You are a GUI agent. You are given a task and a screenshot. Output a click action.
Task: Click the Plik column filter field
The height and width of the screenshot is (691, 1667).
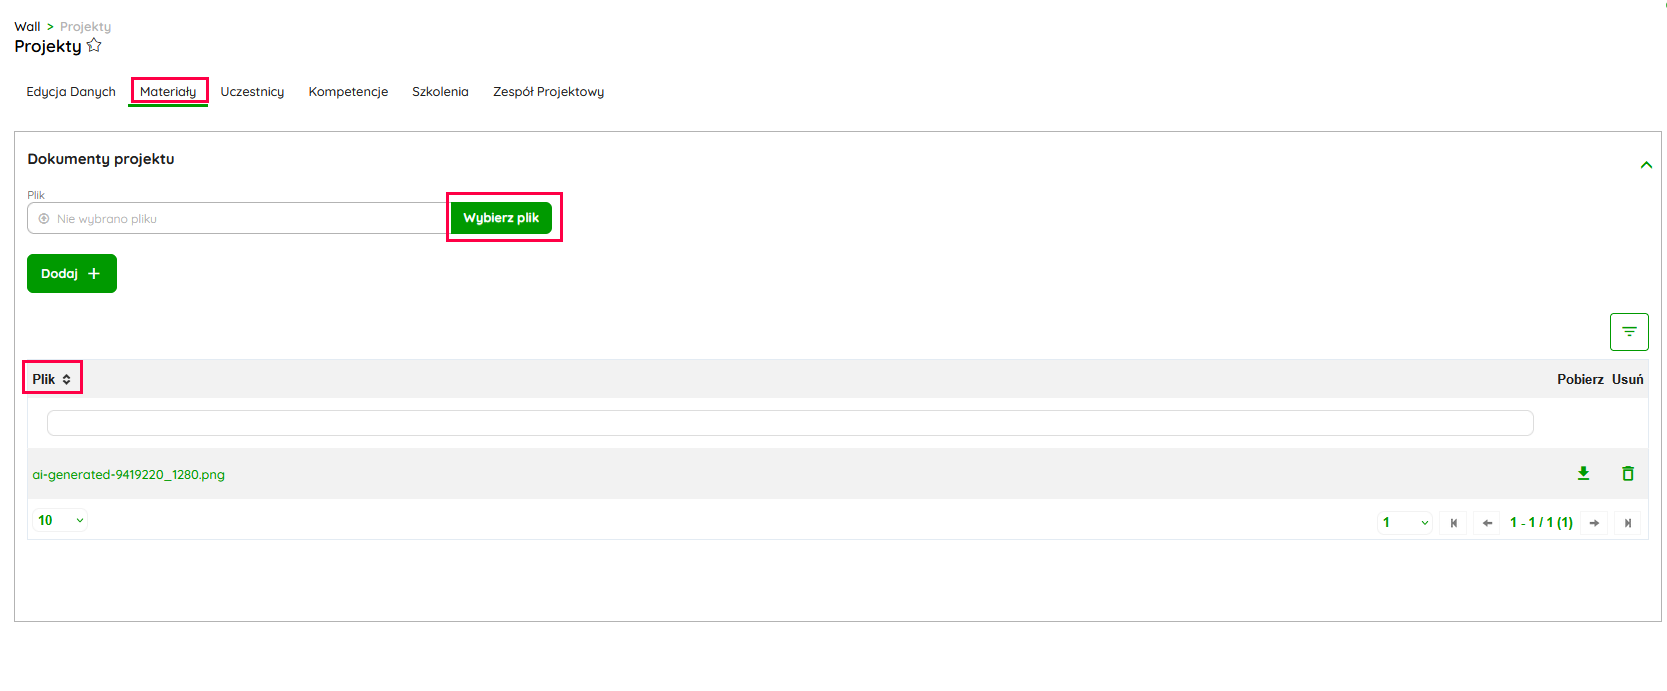[x=789, y=423]
